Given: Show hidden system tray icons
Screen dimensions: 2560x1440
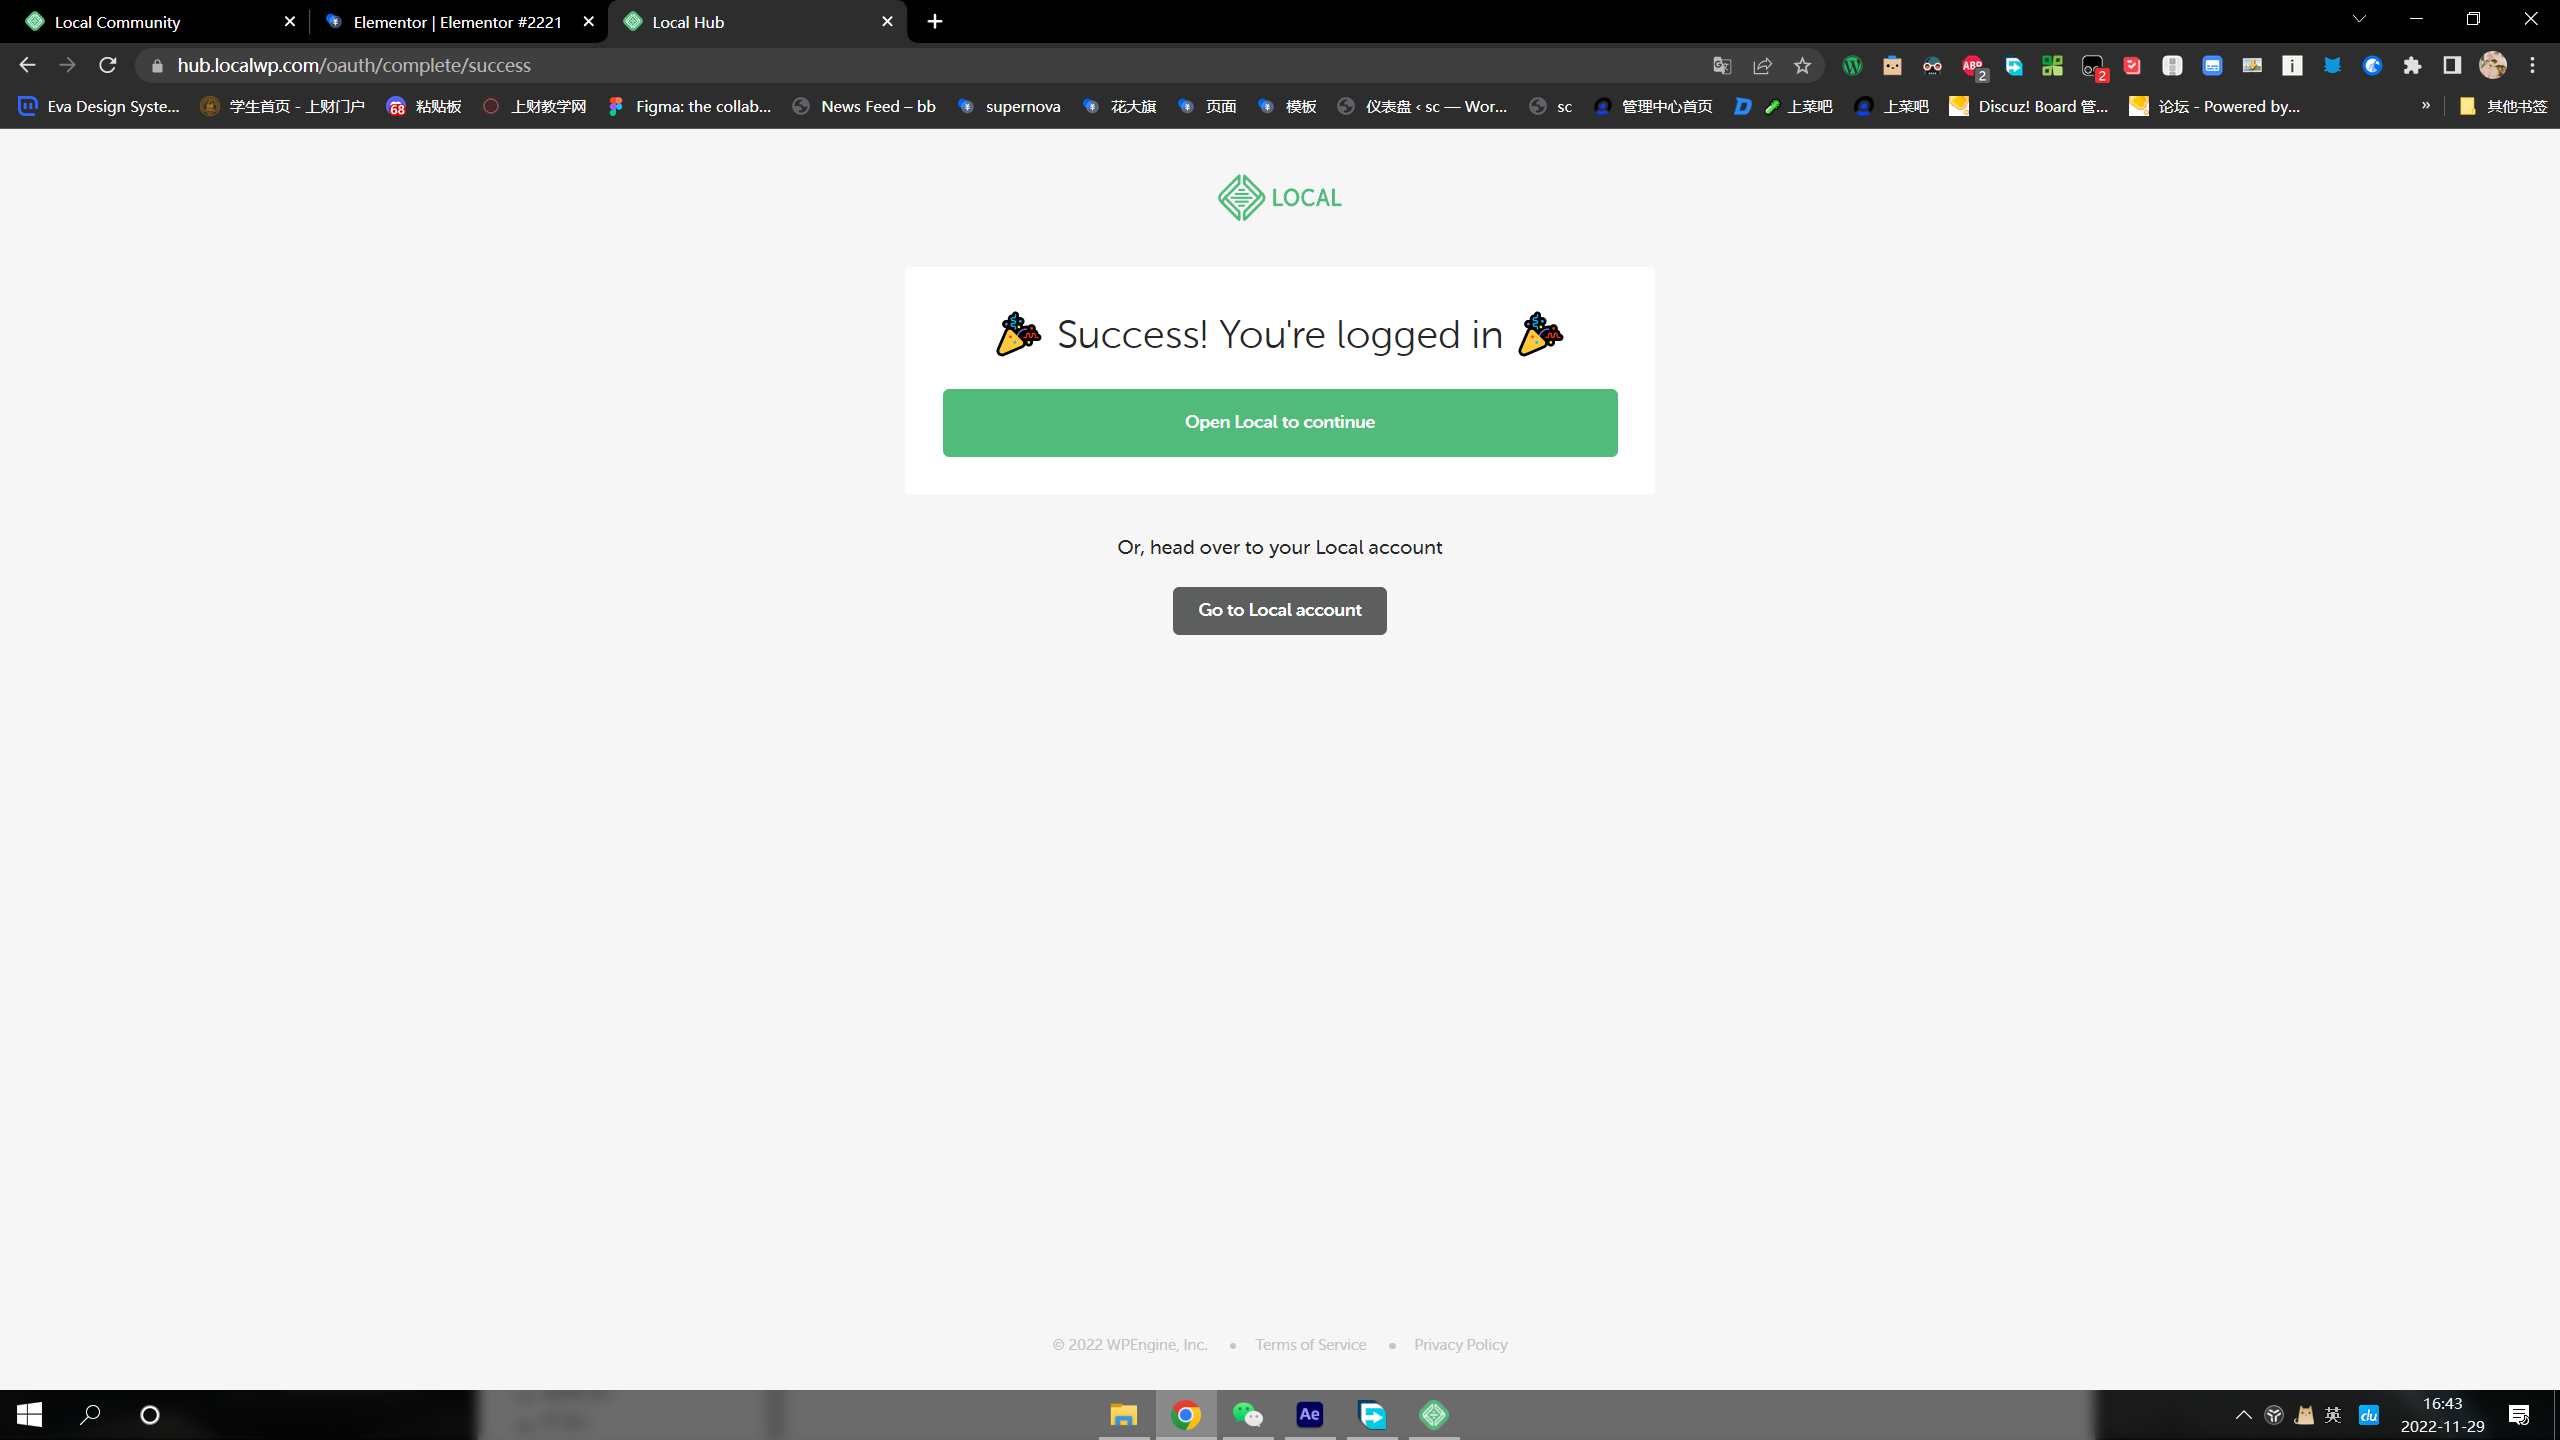Looking at the screenshot, I should (x=2243, y=1415).
